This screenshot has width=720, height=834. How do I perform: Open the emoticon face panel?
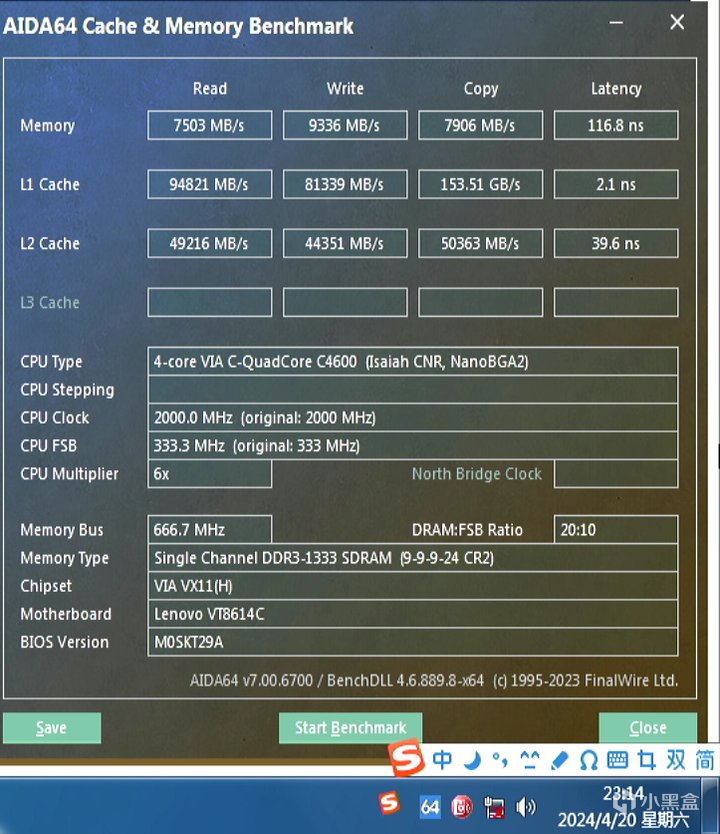pos(530,761)
